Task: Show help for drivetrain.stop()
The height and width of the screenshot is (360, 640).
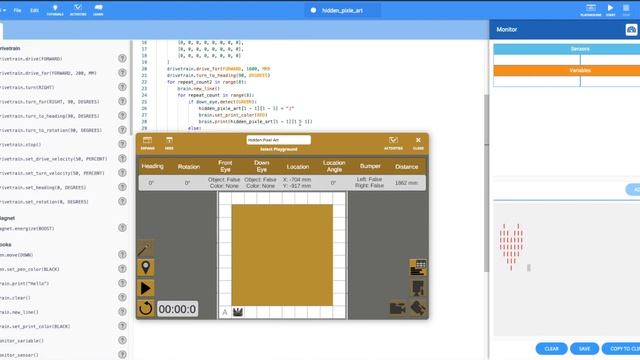Action: [122, 144]
